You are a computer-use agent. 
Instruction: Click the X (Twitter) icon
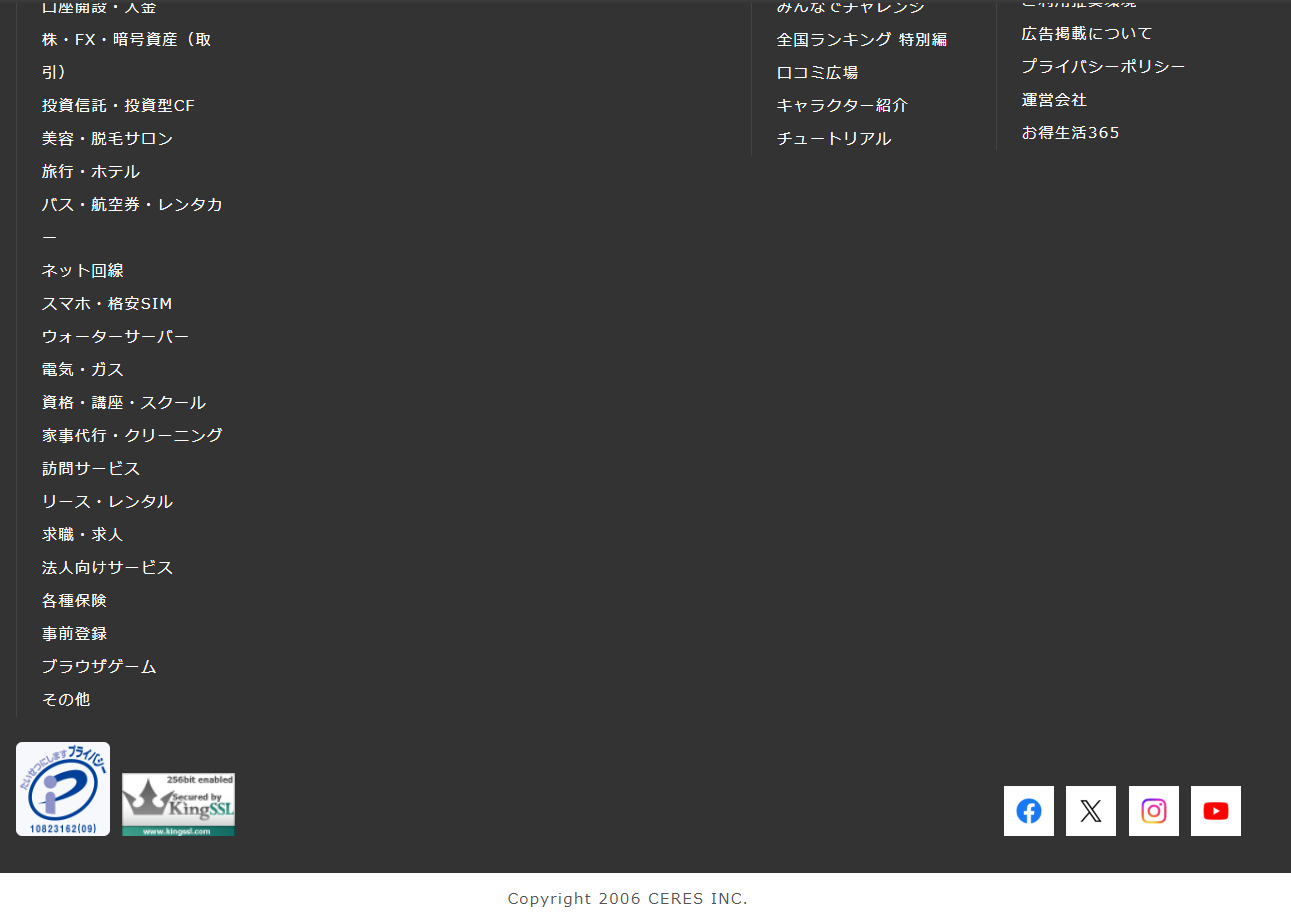tap(1090, 811)
